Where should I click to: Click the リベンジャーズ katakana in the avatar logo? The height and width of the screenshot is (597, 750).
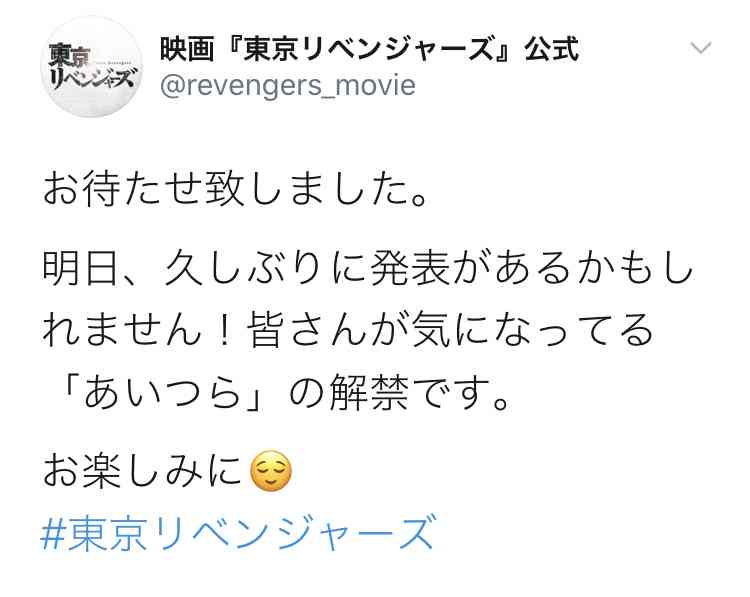(x=93, y=77)
